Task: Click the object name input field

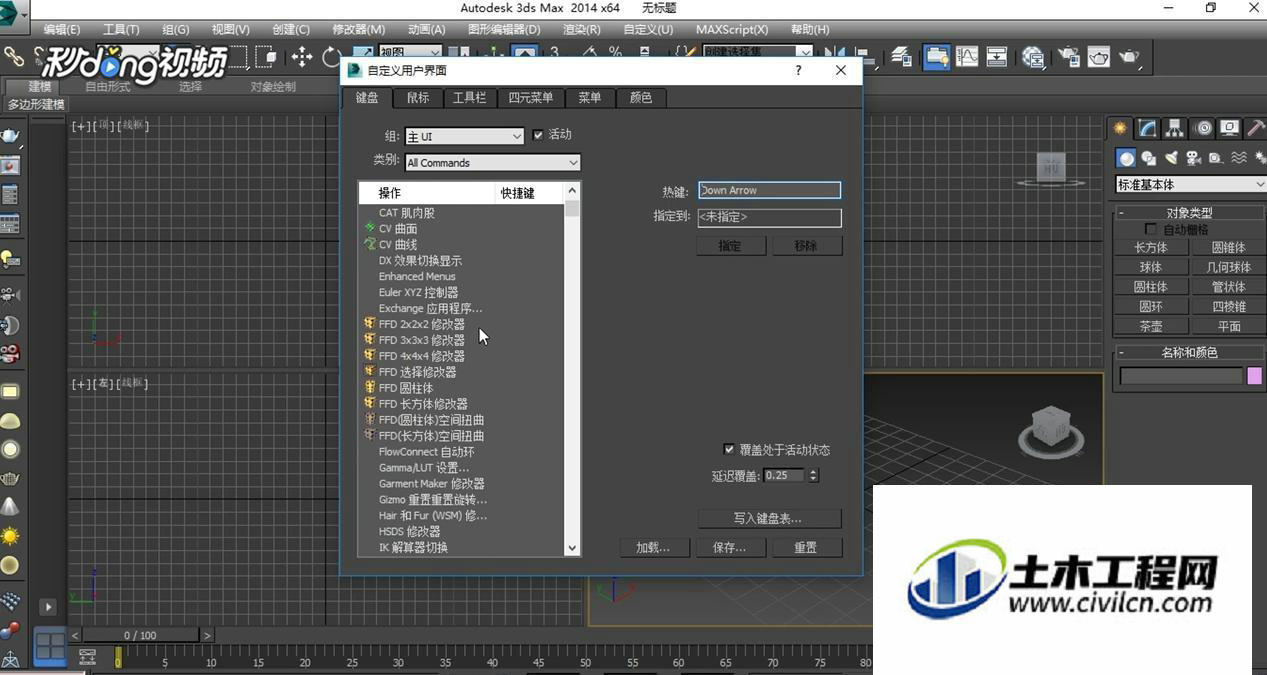Action: coord(1181,376)
